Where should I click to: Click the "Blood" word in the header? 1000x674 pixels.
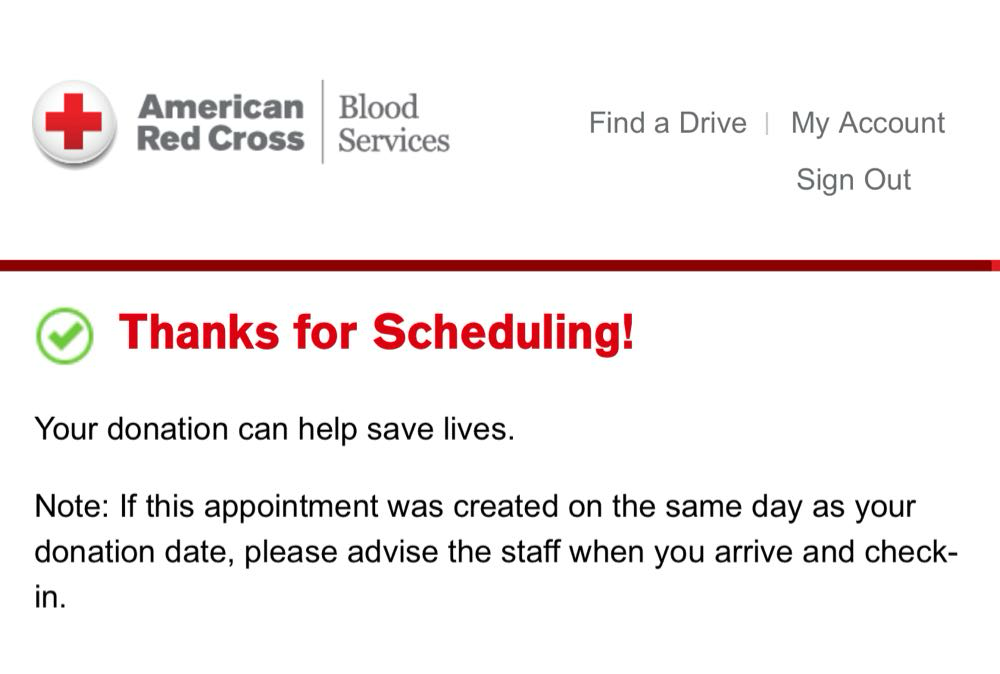(x=378, y=106)
